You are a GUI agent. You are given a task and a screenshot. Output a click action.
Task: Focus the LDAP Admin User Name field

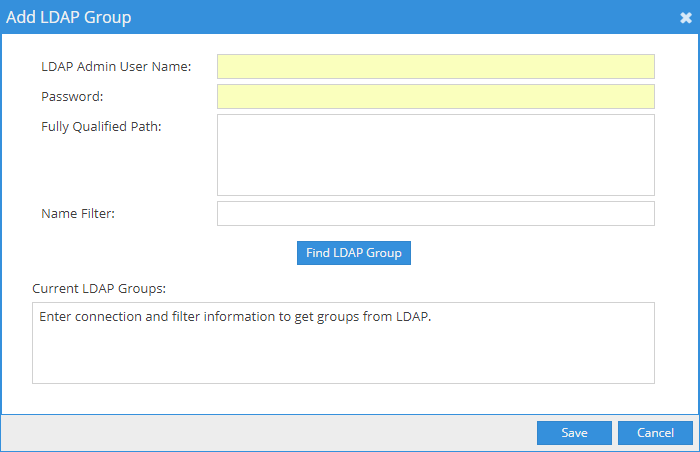pos(436,67)
